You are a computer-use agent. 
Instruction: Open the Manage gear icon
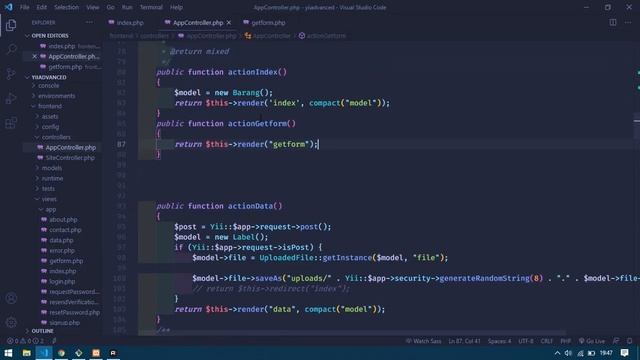pyautogui.click(x=11, y=322)
